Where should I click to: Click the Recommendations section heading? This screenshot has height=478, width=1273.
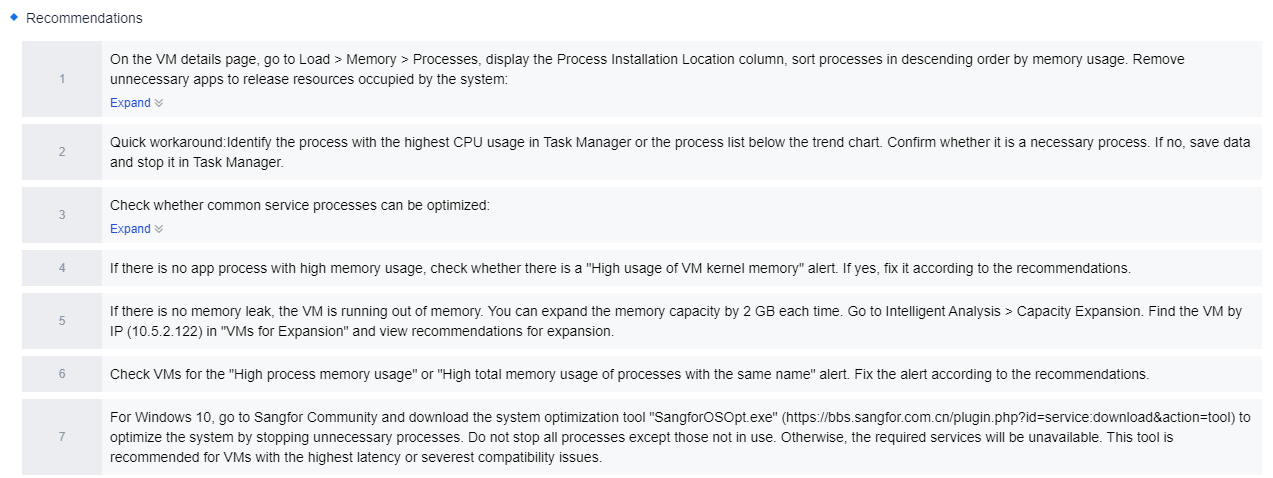point(84,18)
